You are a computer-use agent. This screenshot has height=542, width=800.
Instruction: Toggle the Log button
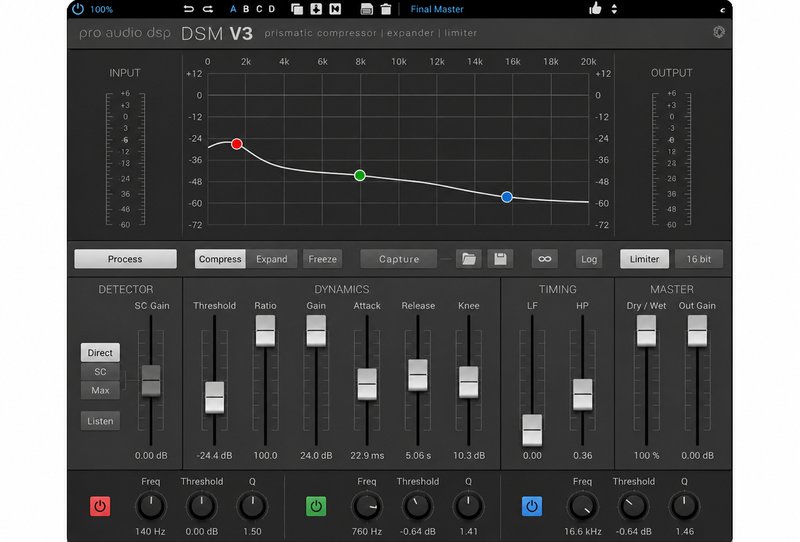[589, 259]
